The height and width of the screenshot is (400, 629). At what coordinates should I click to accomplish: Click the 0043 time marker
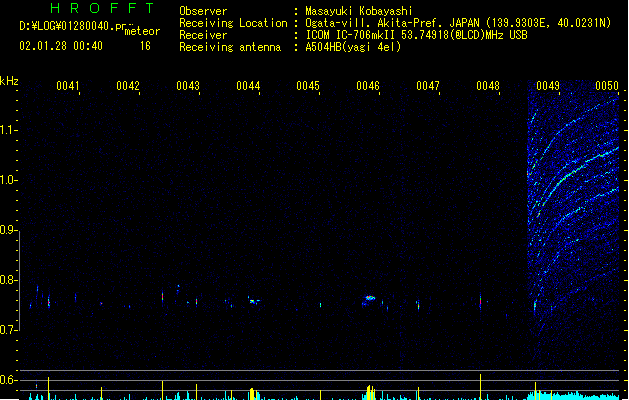tap(188, 86)
